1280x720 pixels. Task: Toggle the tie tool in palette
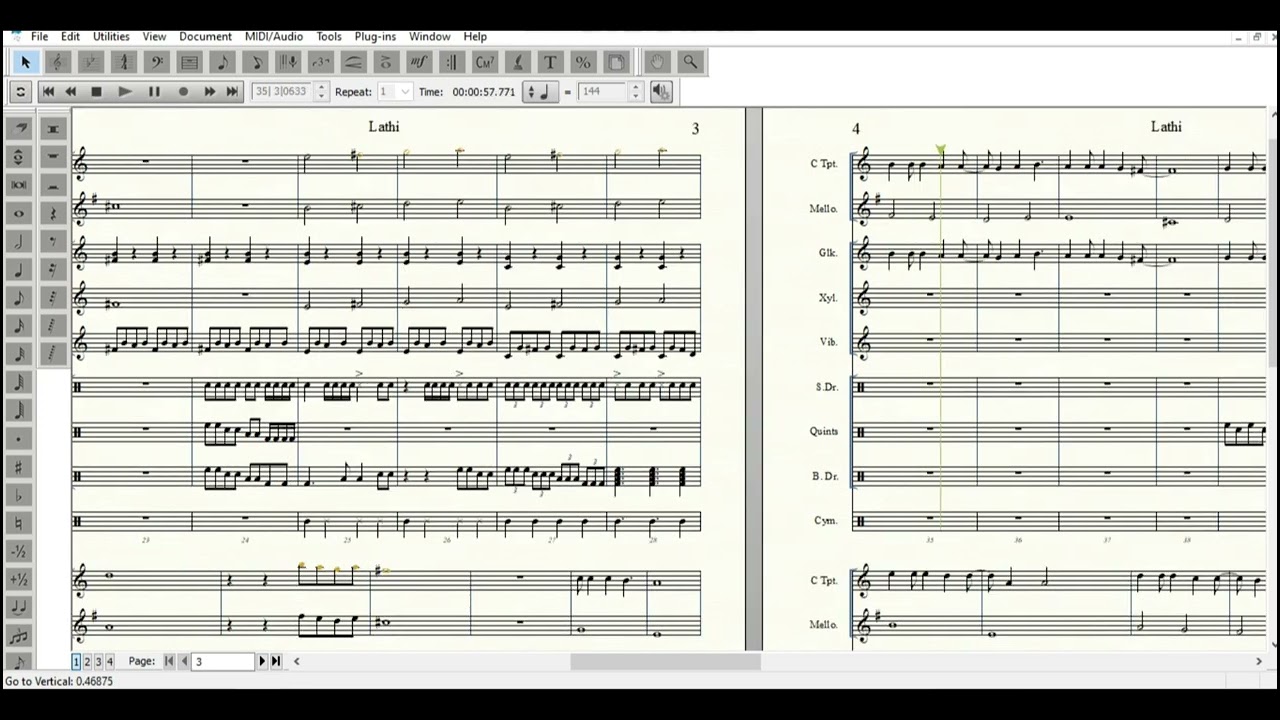click(x=19, y=607)
